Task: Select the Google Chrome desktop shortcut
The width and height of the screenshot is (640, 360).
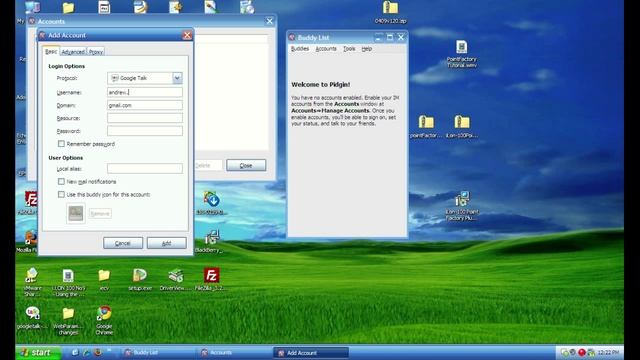Action: [104, 320]
